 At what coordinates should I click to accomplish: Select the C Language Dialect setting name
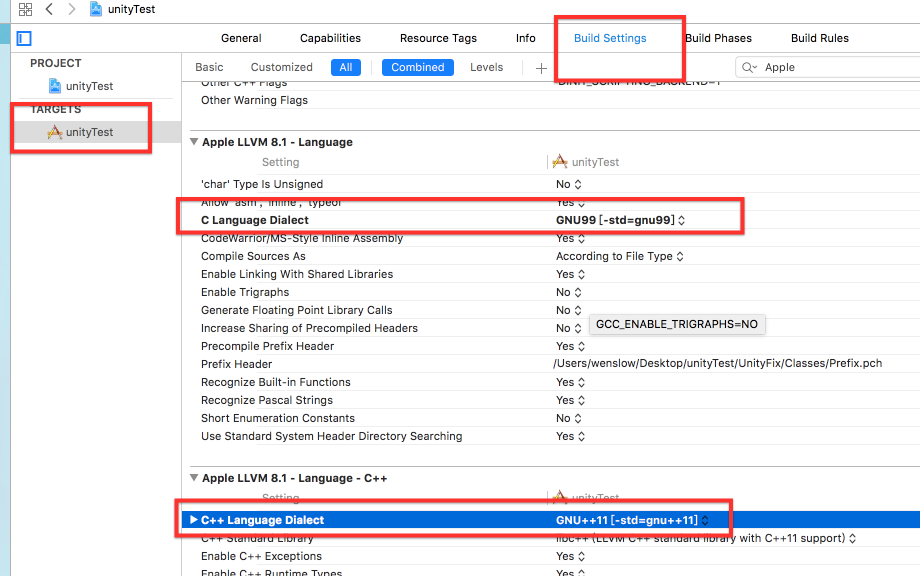pyautogui.click(x=255, y=220)
